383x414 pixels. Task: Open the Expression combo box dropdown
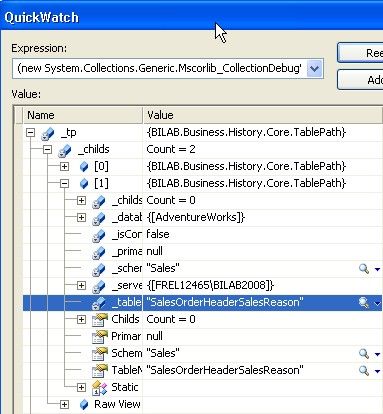click(315, 69)
